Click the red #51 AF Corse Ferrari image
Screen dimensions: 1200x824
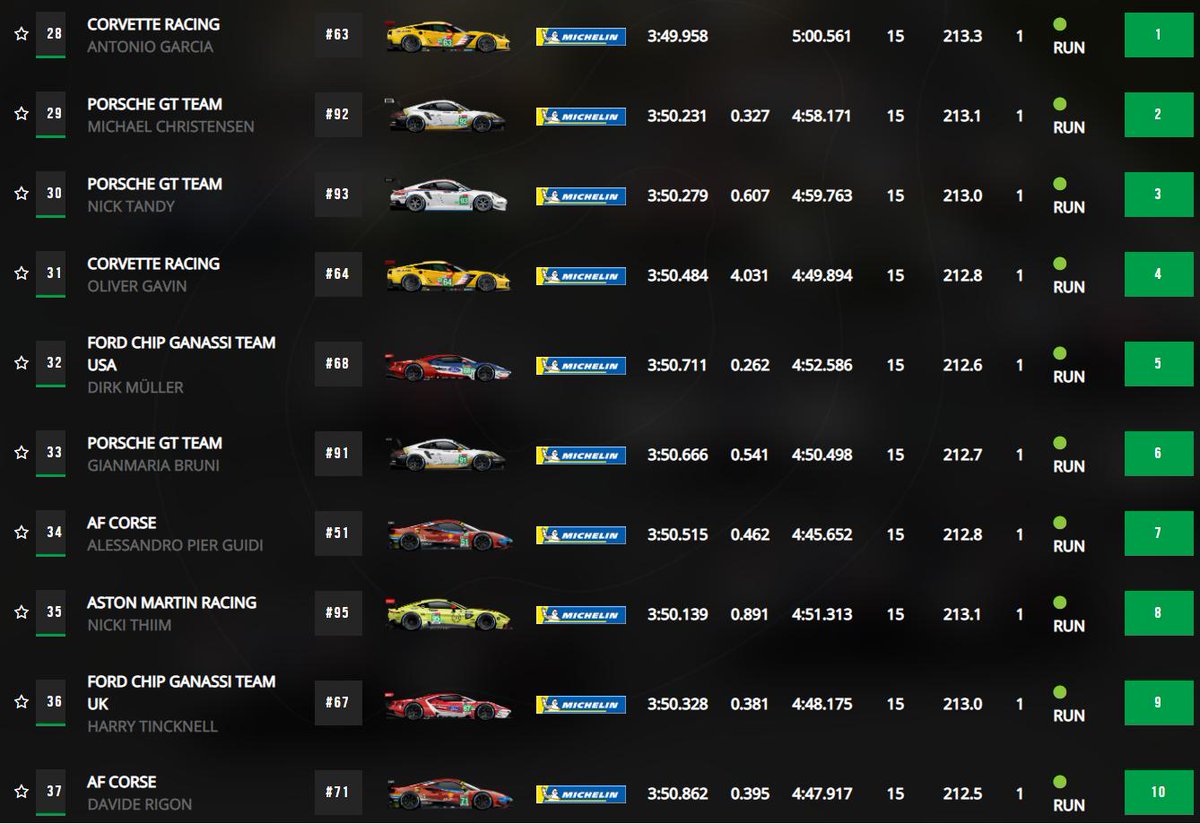point(448,535)
